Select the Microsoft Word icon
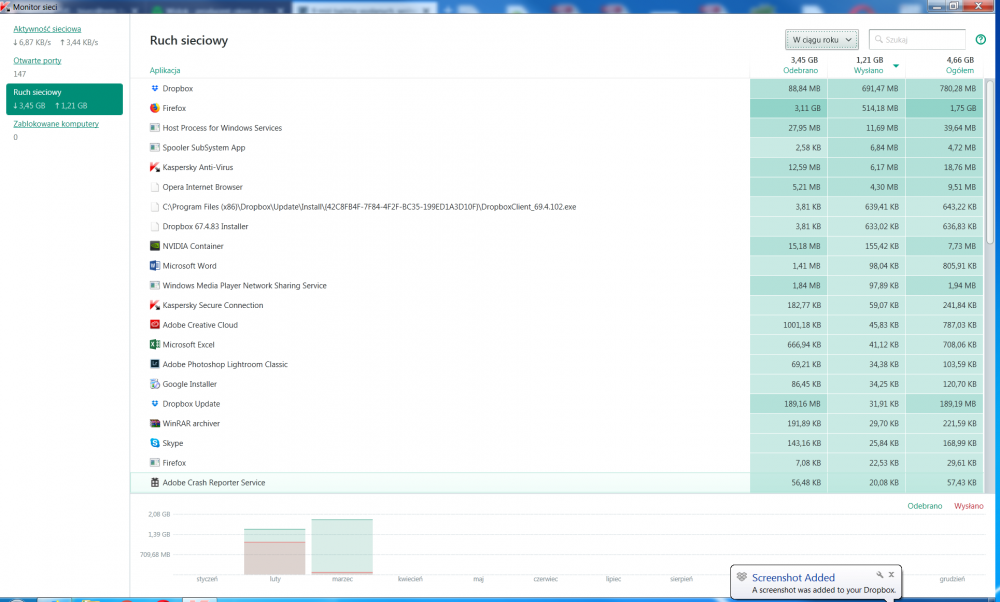Screen dimensions: 1000x602 [154, 265]
